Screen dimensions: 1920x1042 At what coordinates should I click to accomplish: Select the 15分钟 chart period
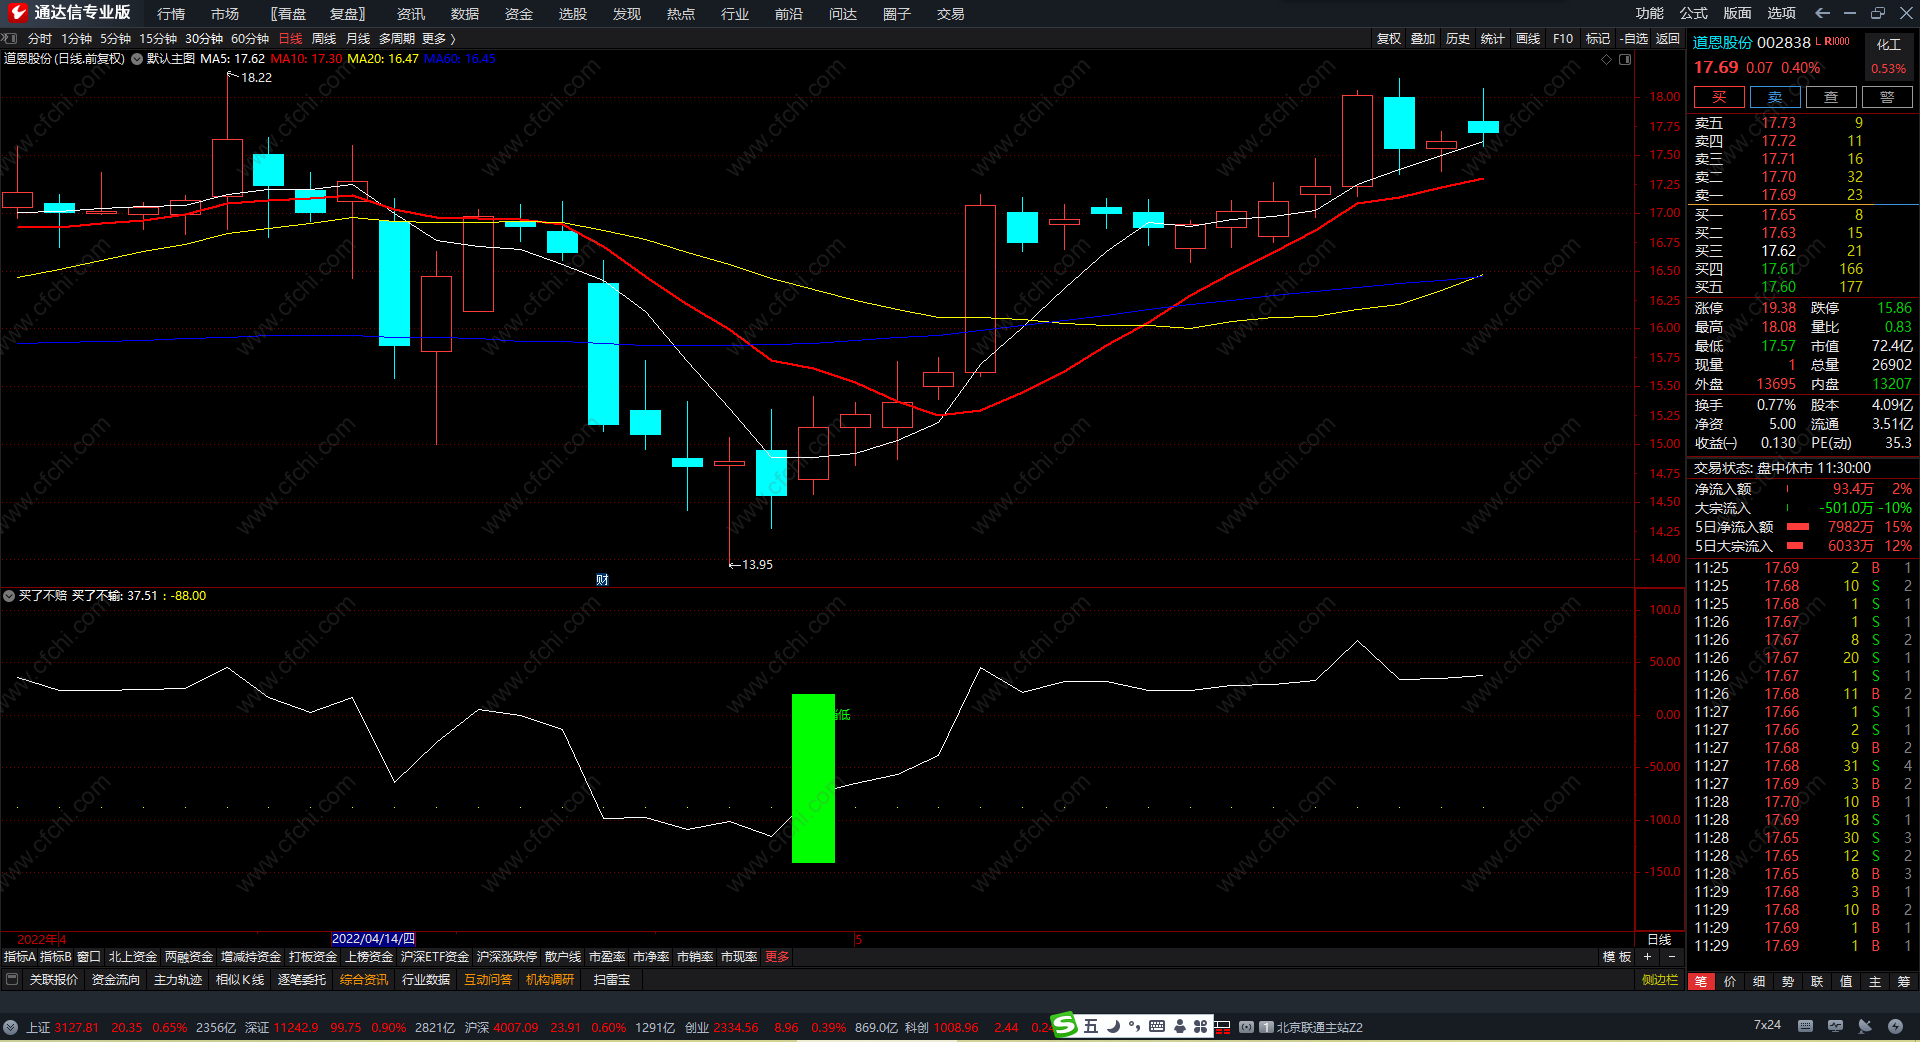click(x=158, y=39)
